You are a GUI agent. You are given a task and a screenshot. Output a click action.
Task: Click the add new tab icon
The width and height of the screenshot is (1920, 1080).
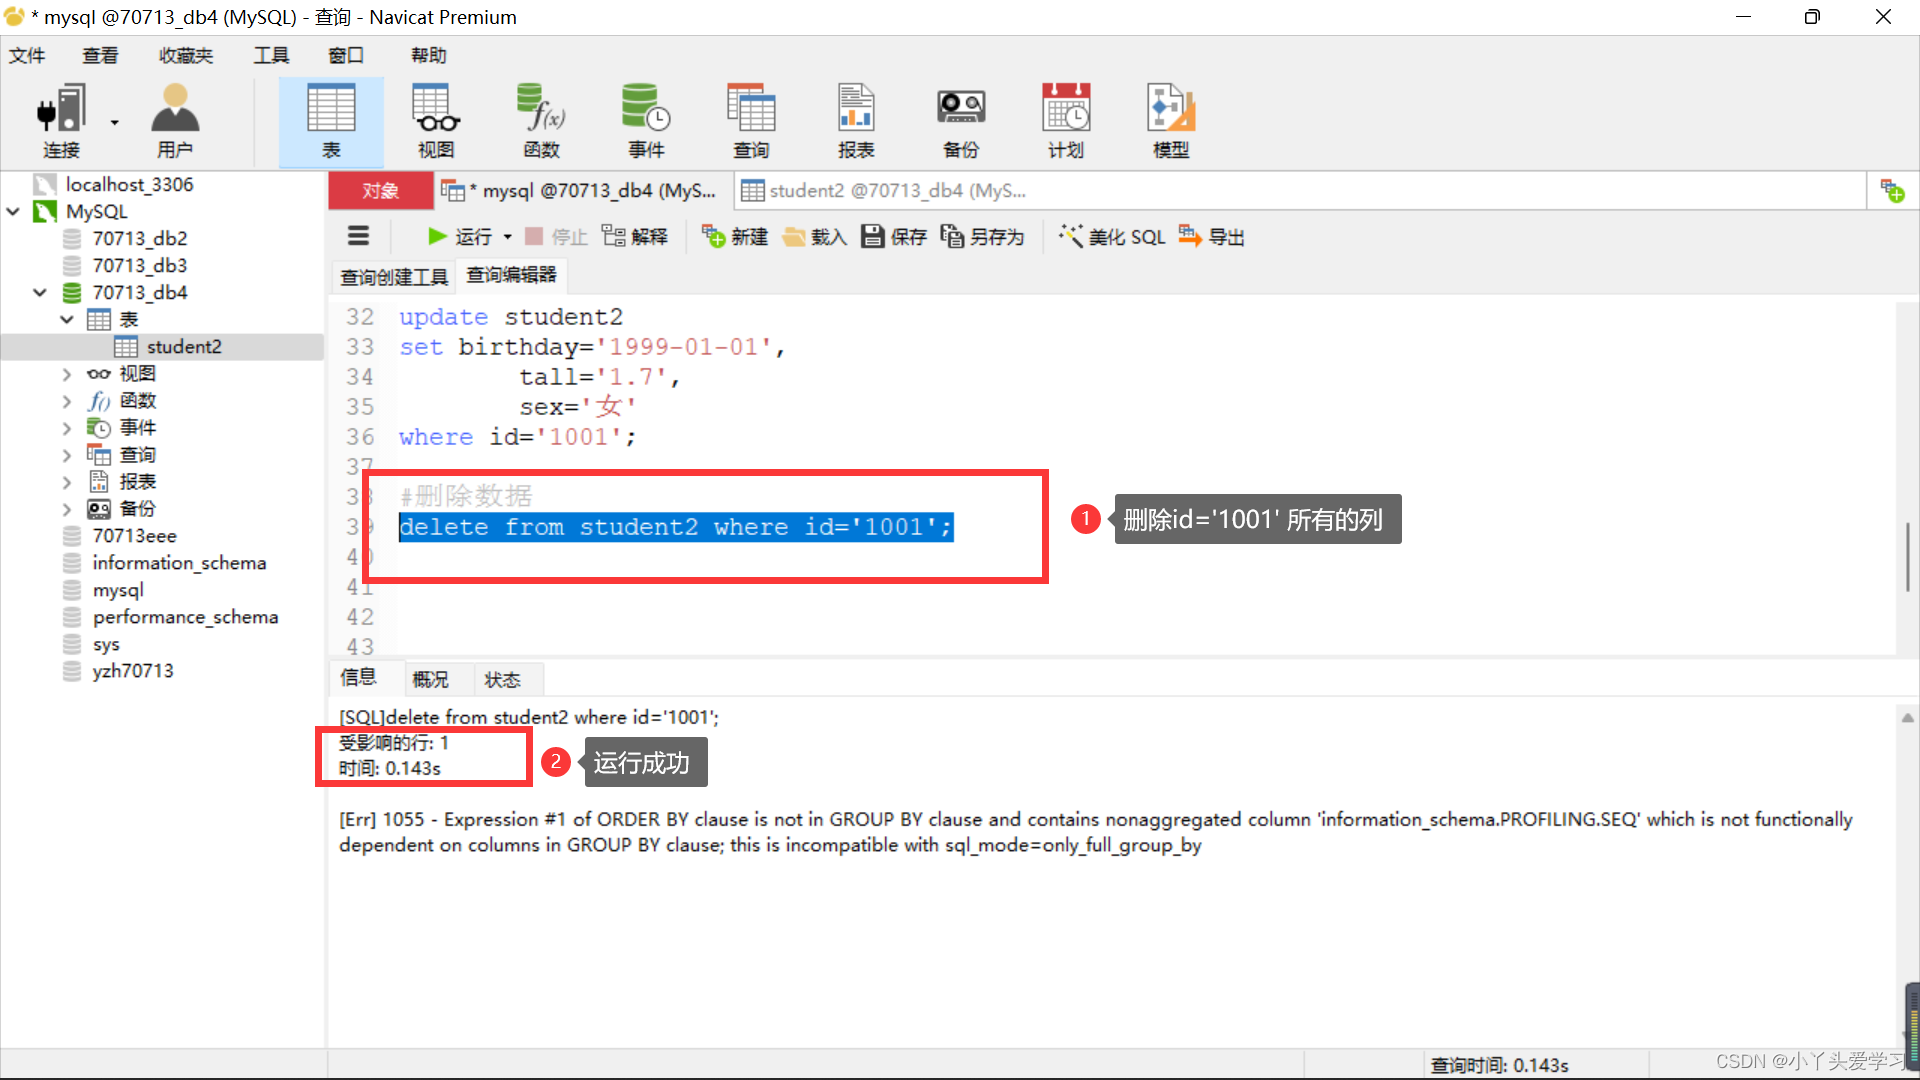click(x=1892, y=191)
